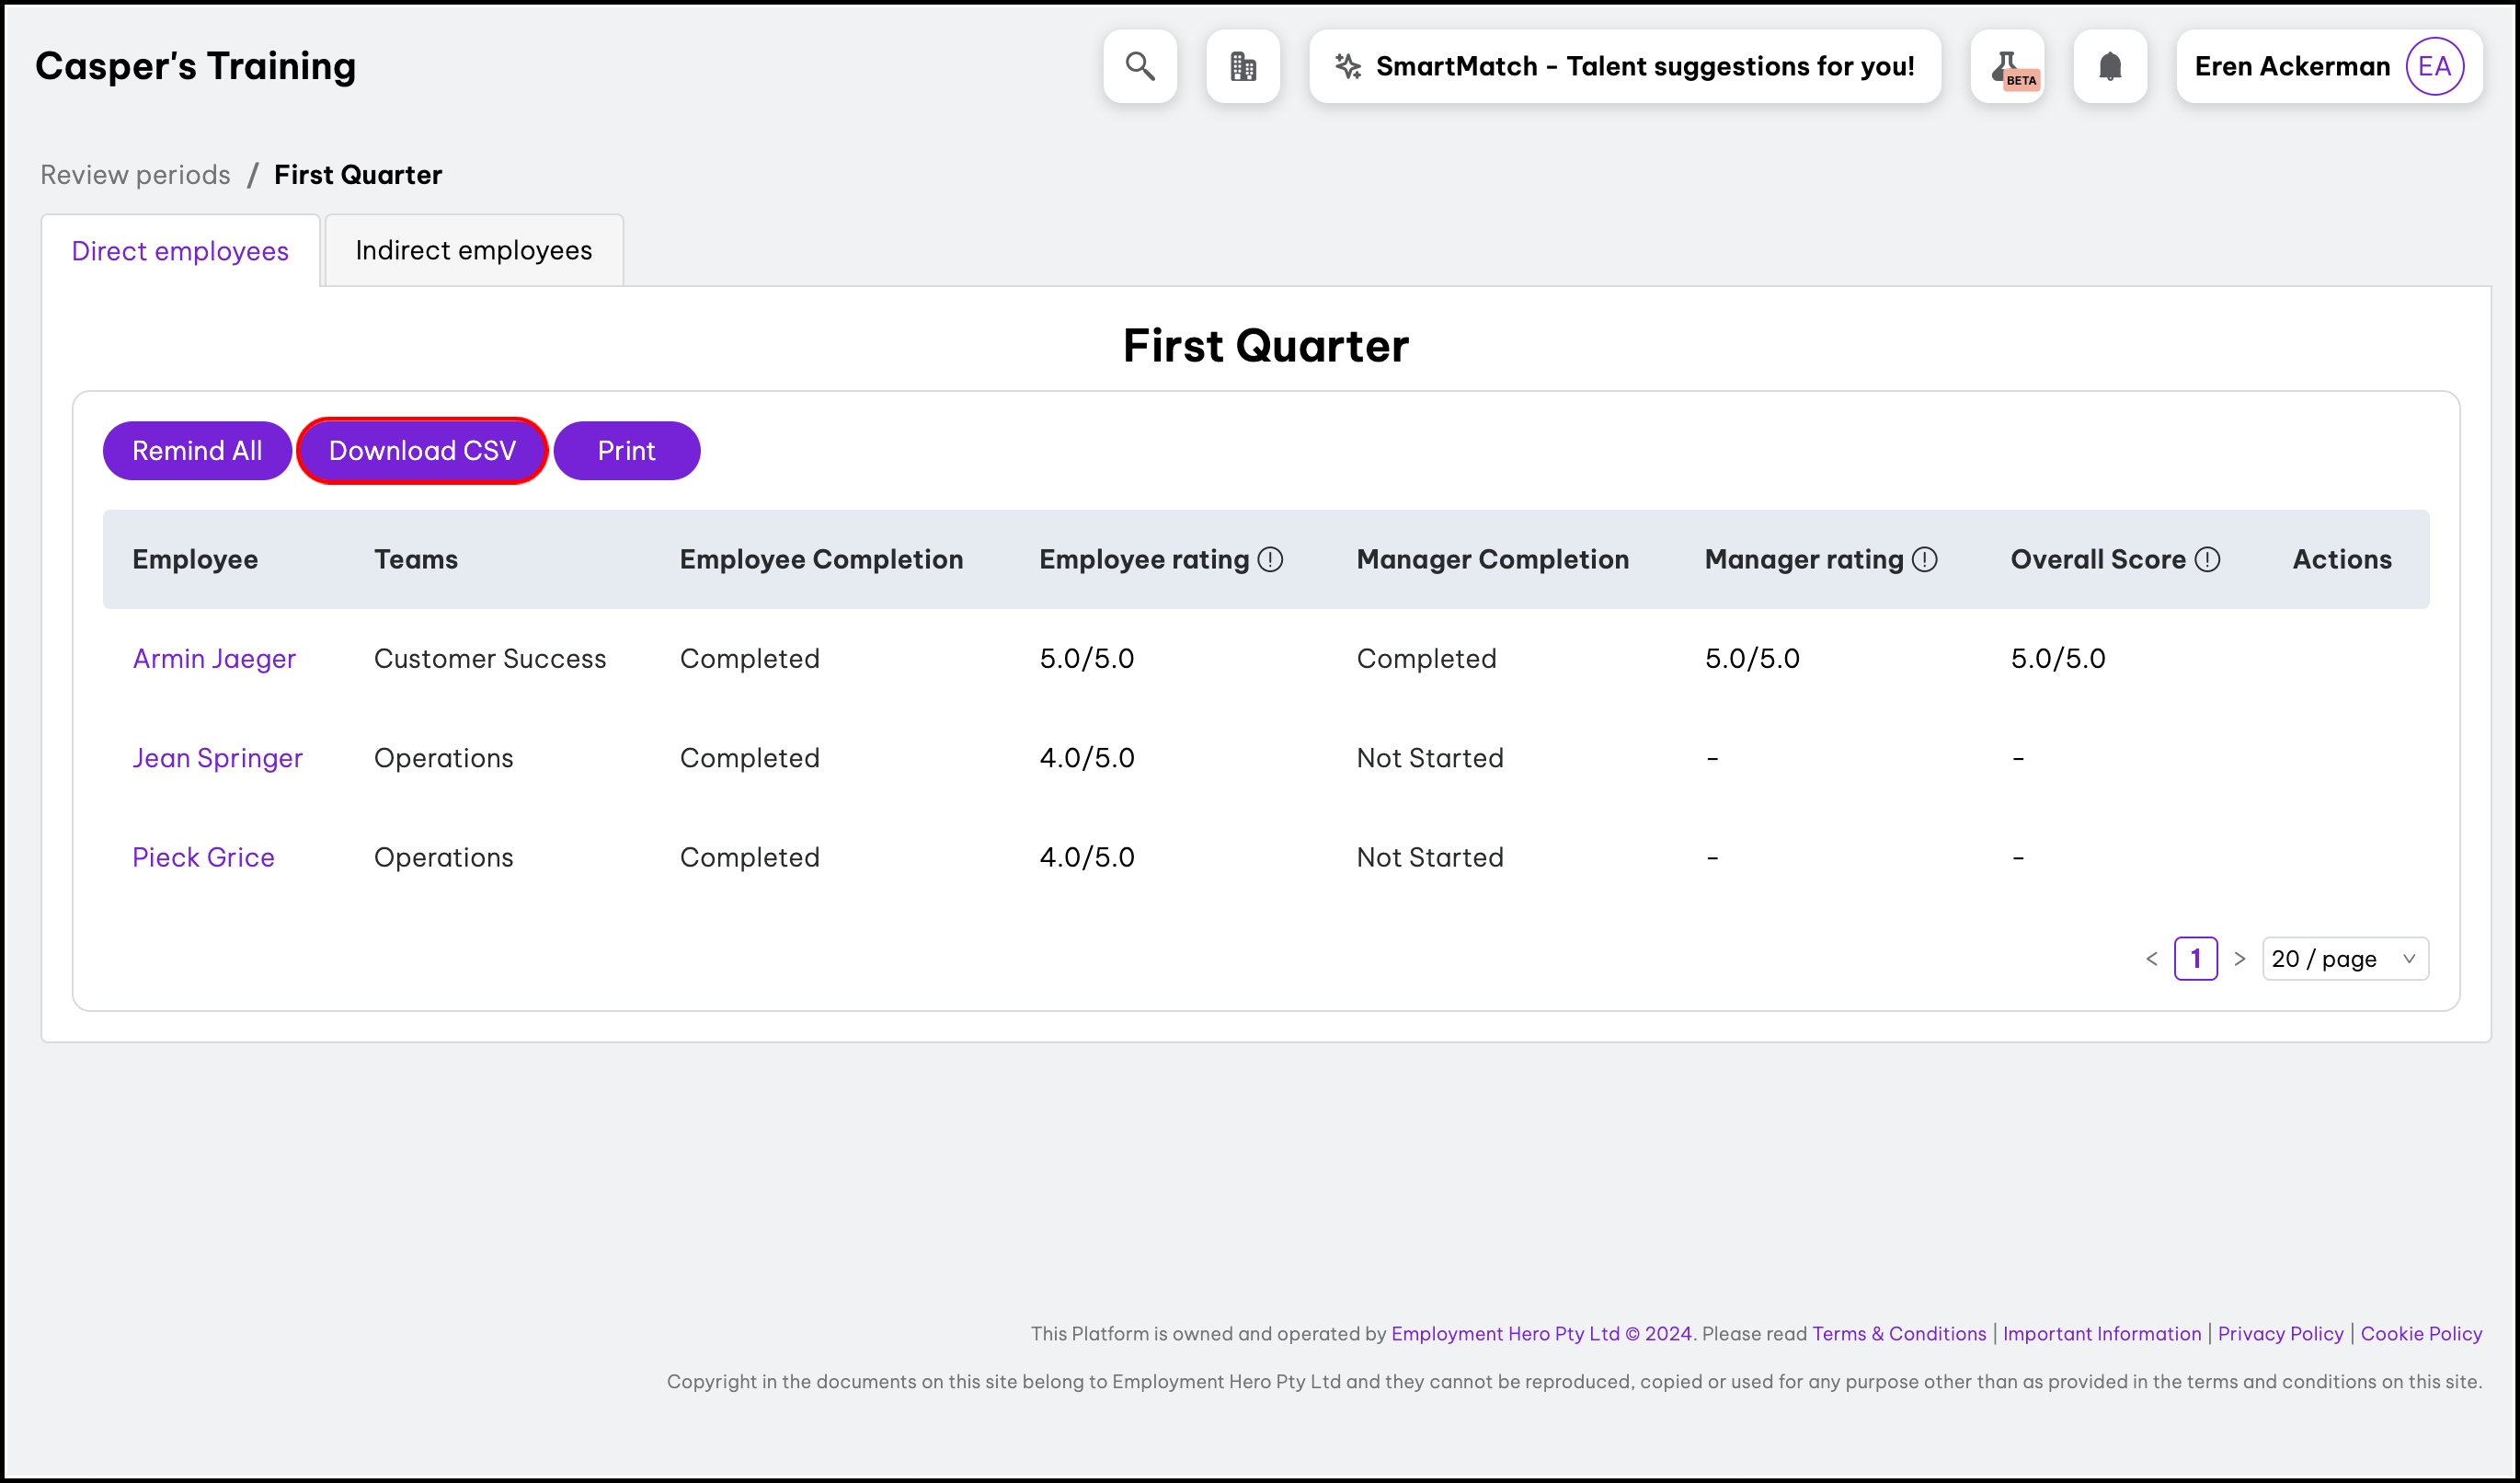Click Employee rating info icon
This screenshot has height=1483, width=2520.
[1270, 559]
